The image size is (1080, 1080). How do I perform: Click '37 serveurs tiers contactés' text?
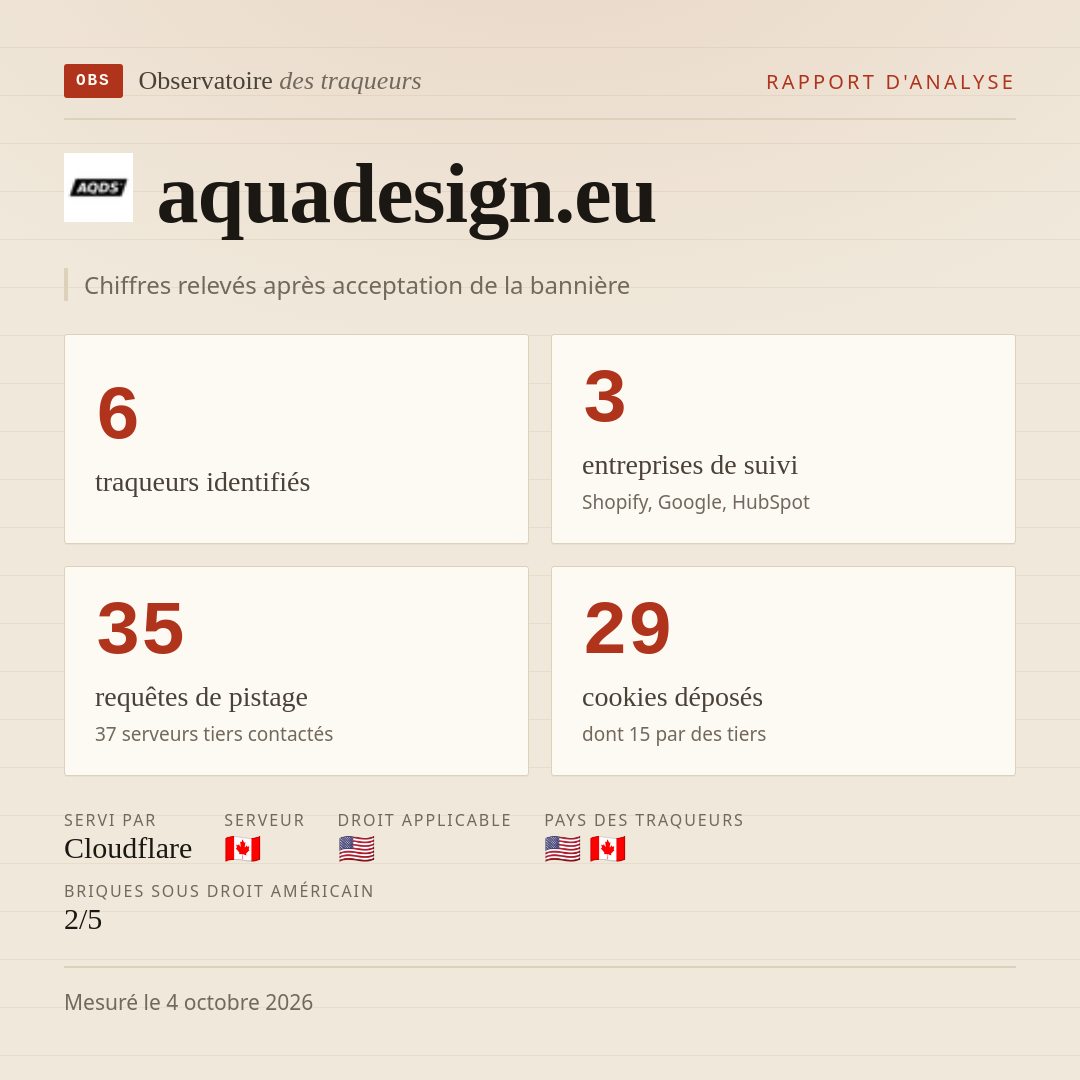214,734
